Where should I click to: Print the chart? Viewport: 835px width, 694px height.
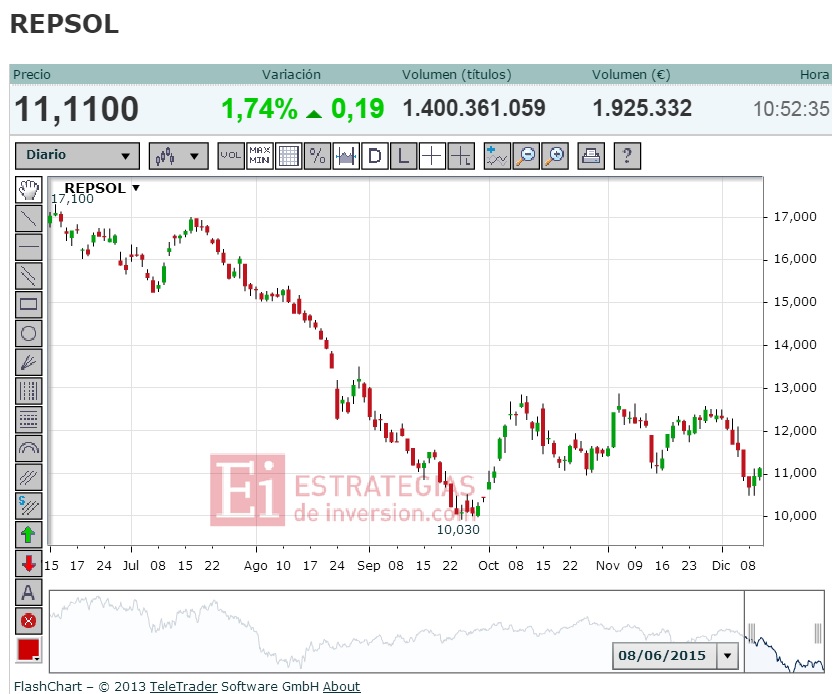tap(591, 156)
